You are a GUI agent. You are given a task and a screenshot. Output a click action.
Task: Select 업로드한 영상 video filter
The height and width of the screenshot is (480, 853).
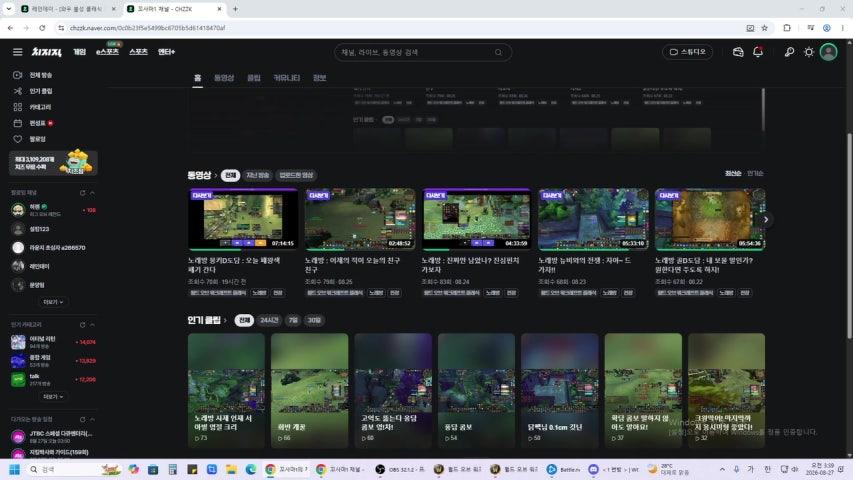point(296,175)
